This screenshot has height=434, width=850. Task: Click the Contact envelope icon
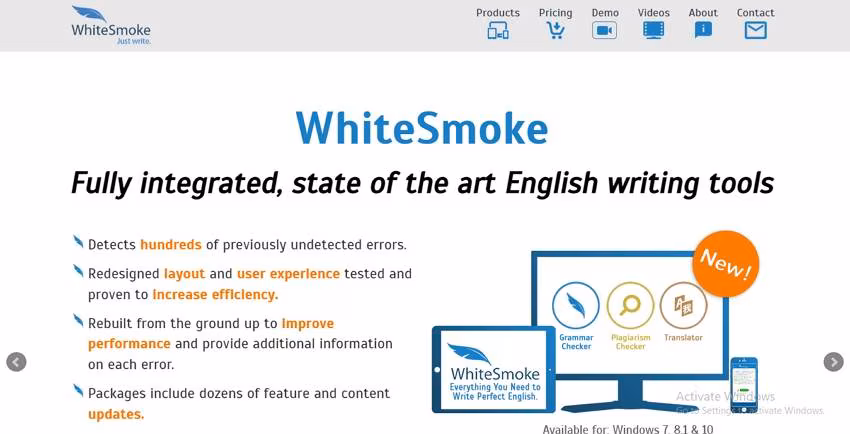pyautogui.click(x=755, y=30)
